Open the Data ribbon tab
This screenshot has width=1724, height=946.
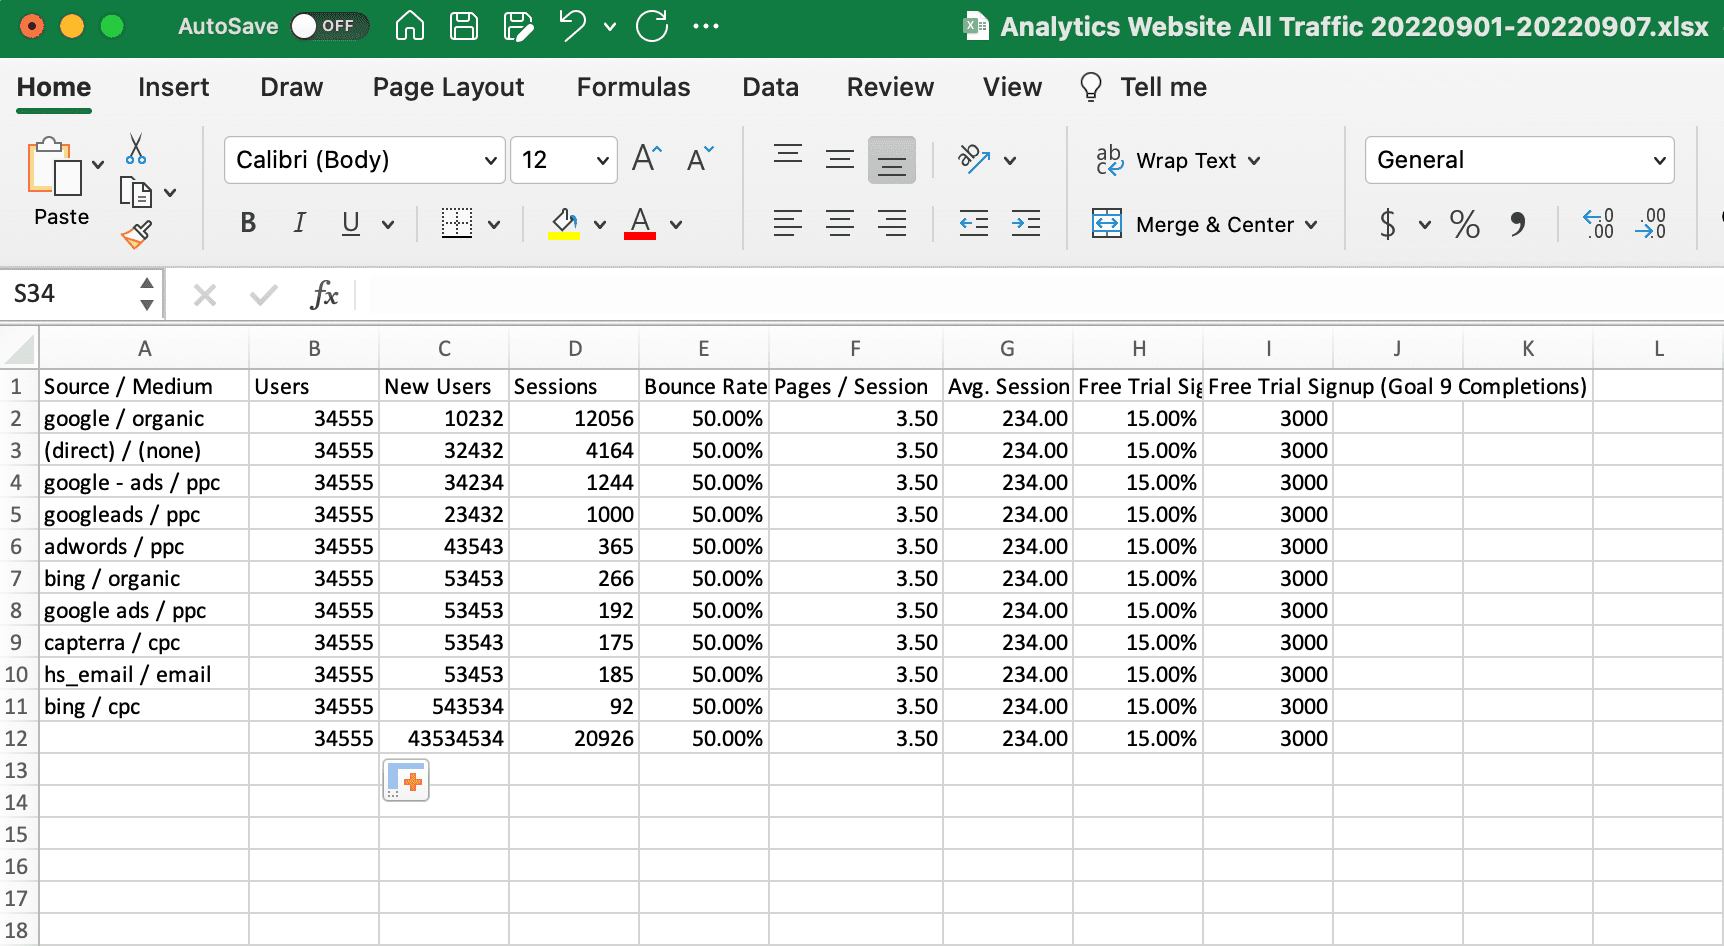tap(769, 88)
